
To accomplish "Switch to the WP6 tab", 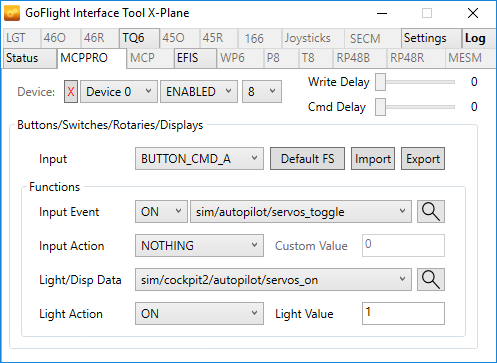I will [240, 58].
